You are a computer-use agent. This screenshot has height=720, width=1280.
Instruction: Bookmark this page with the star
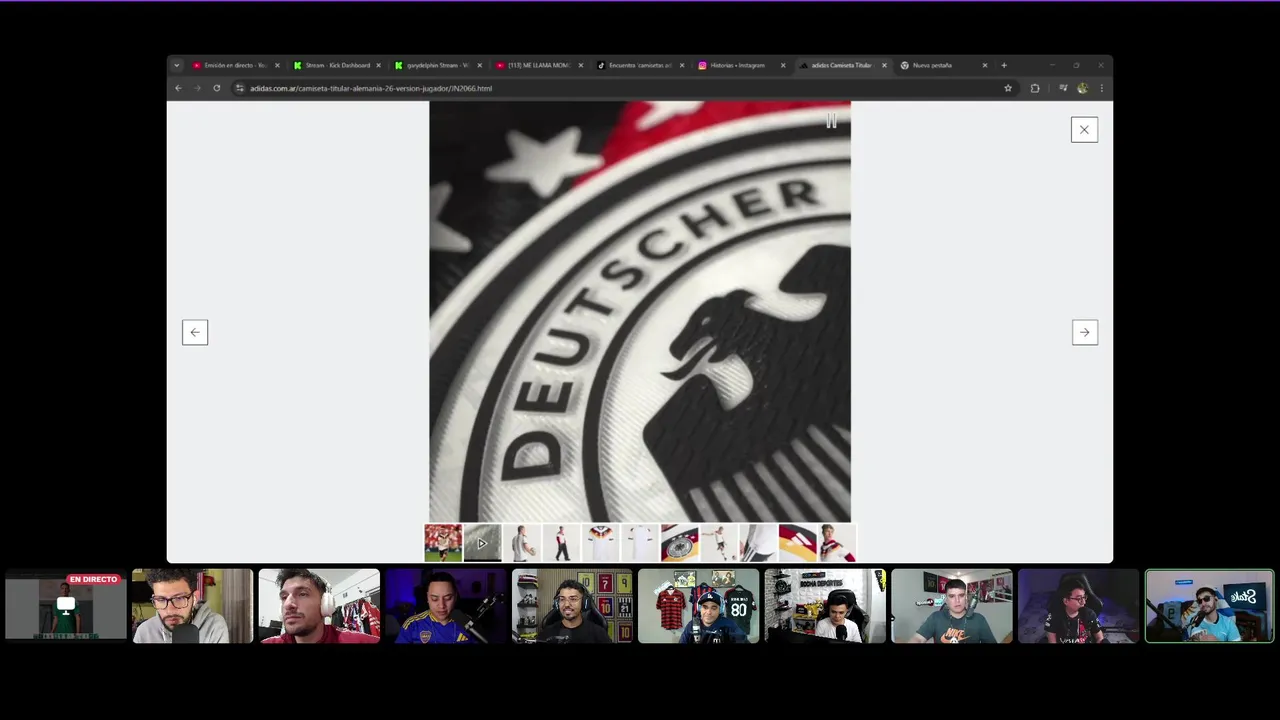click(x=1007, y=88)
